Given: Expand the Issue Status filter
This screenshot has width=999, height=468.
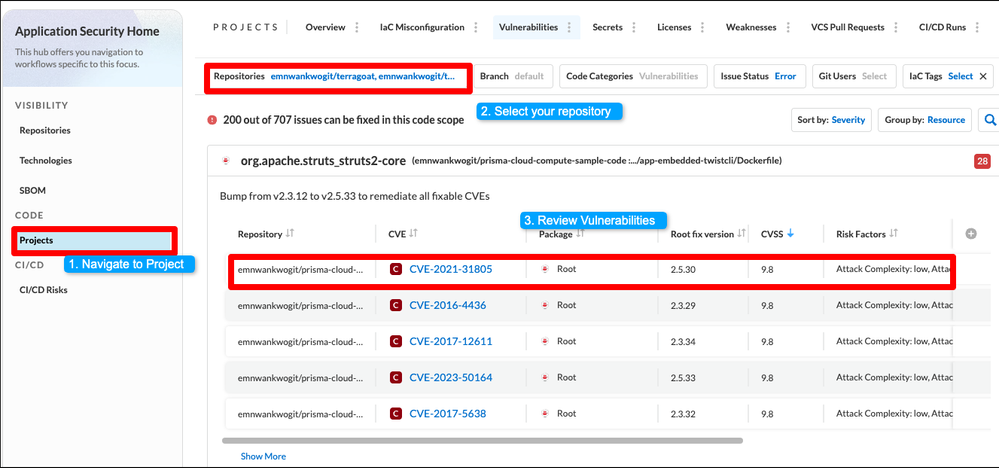Looking at the screenshot, I should point(758,76).
